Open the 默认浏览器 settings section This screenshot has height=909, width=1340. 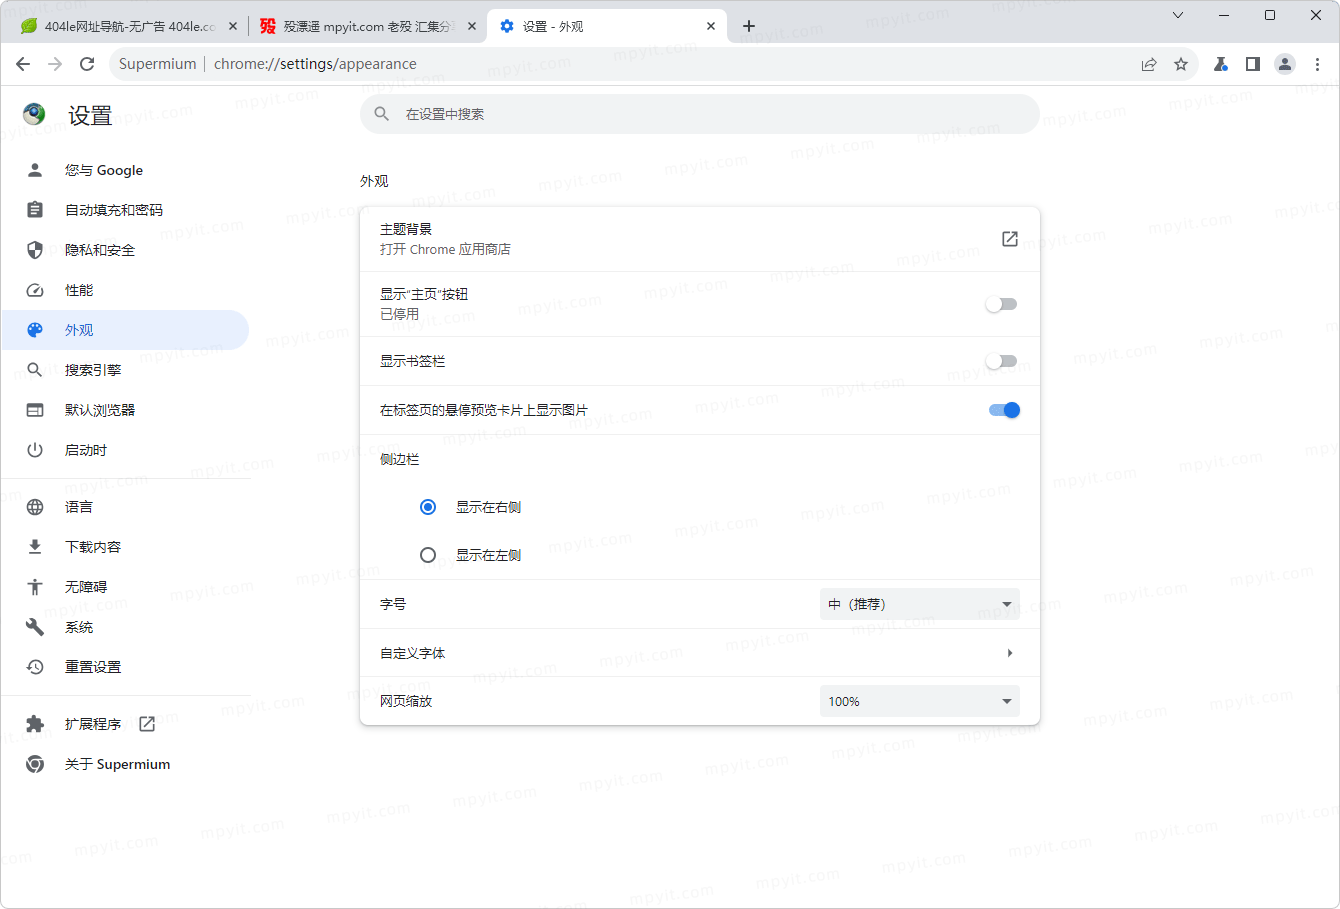125,410
